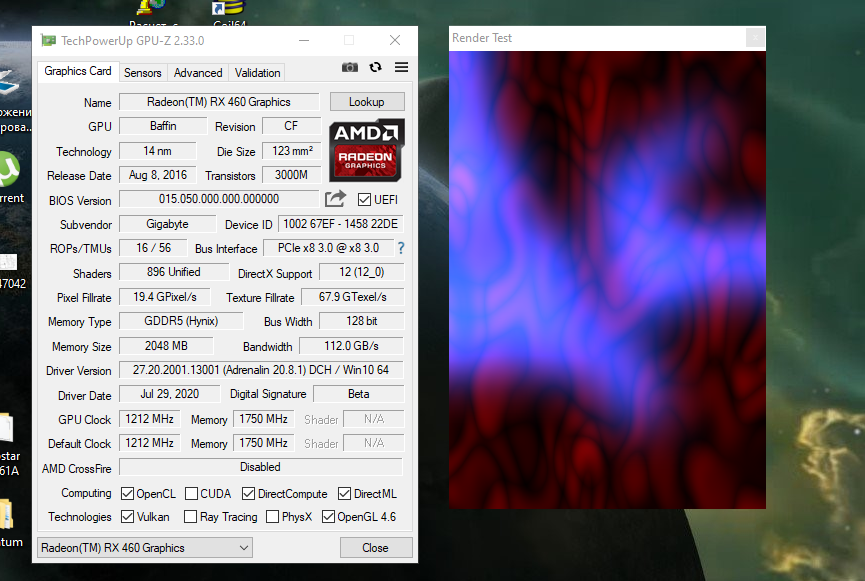Screen dimensions: 865x581
Task: Click the Revision CF field
Action: coord(292,126)
